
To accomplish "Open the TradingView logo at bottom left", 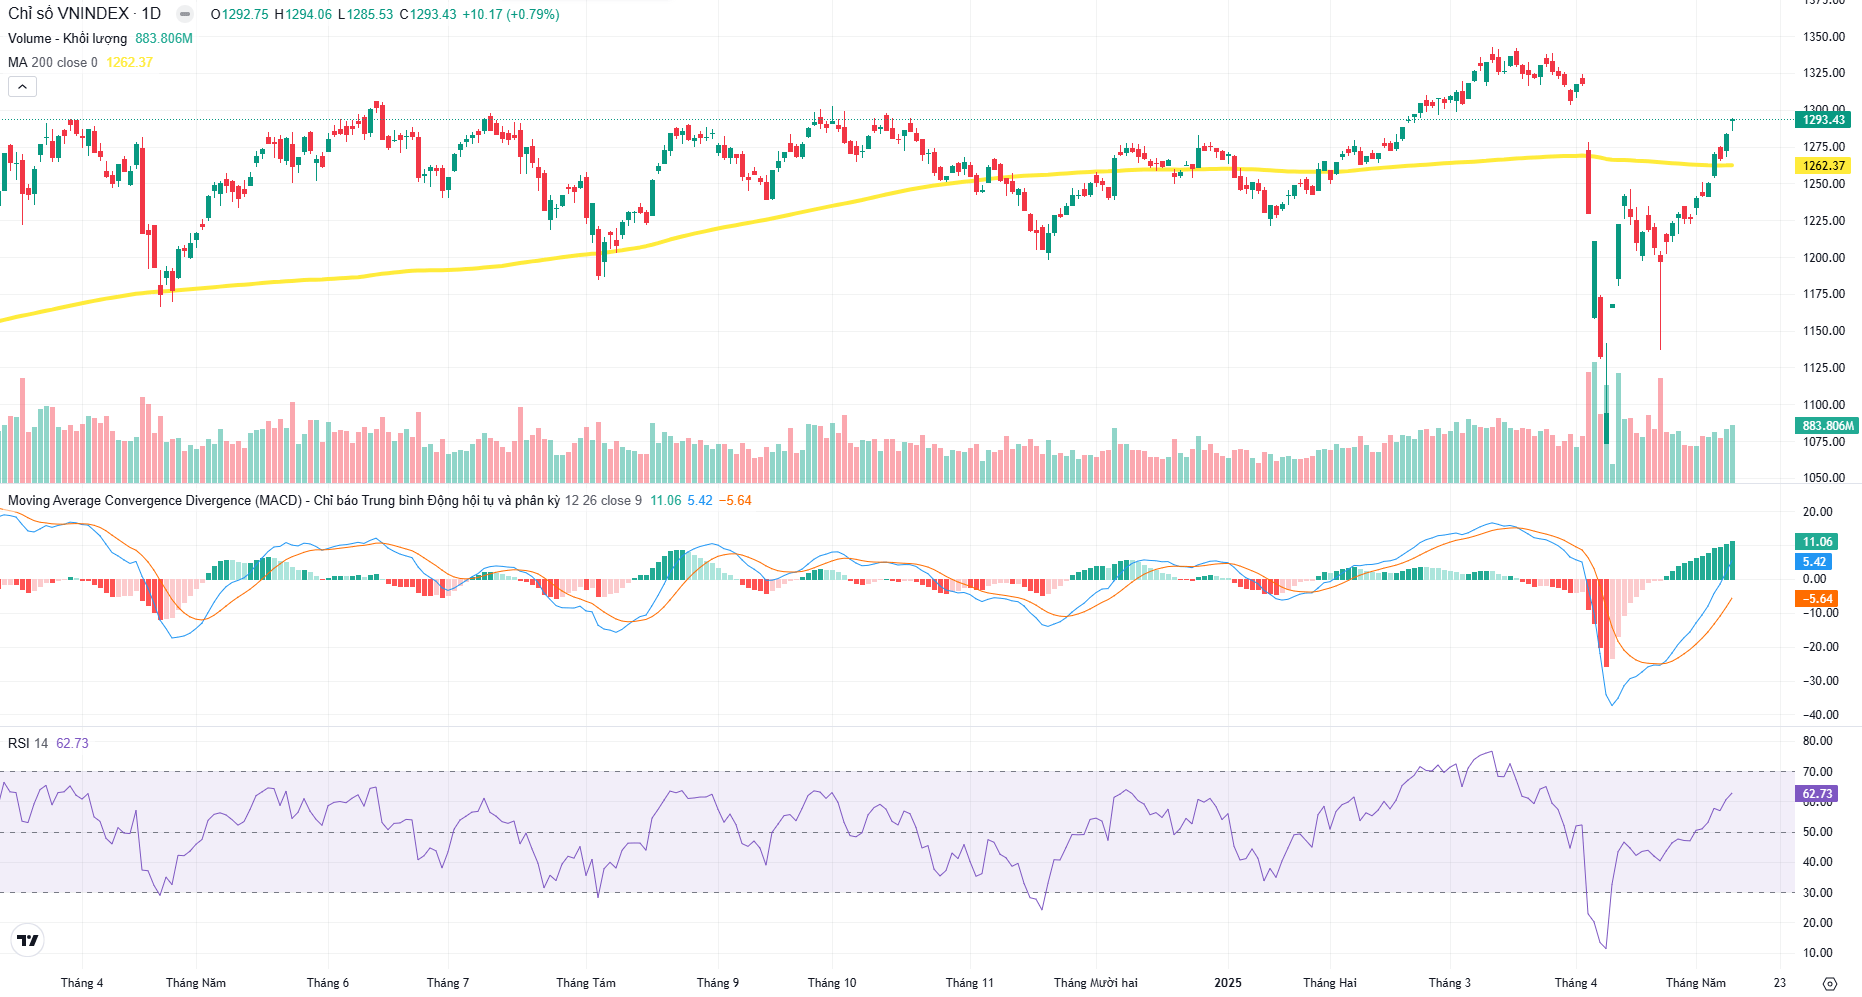I will [x=28, y=940].
